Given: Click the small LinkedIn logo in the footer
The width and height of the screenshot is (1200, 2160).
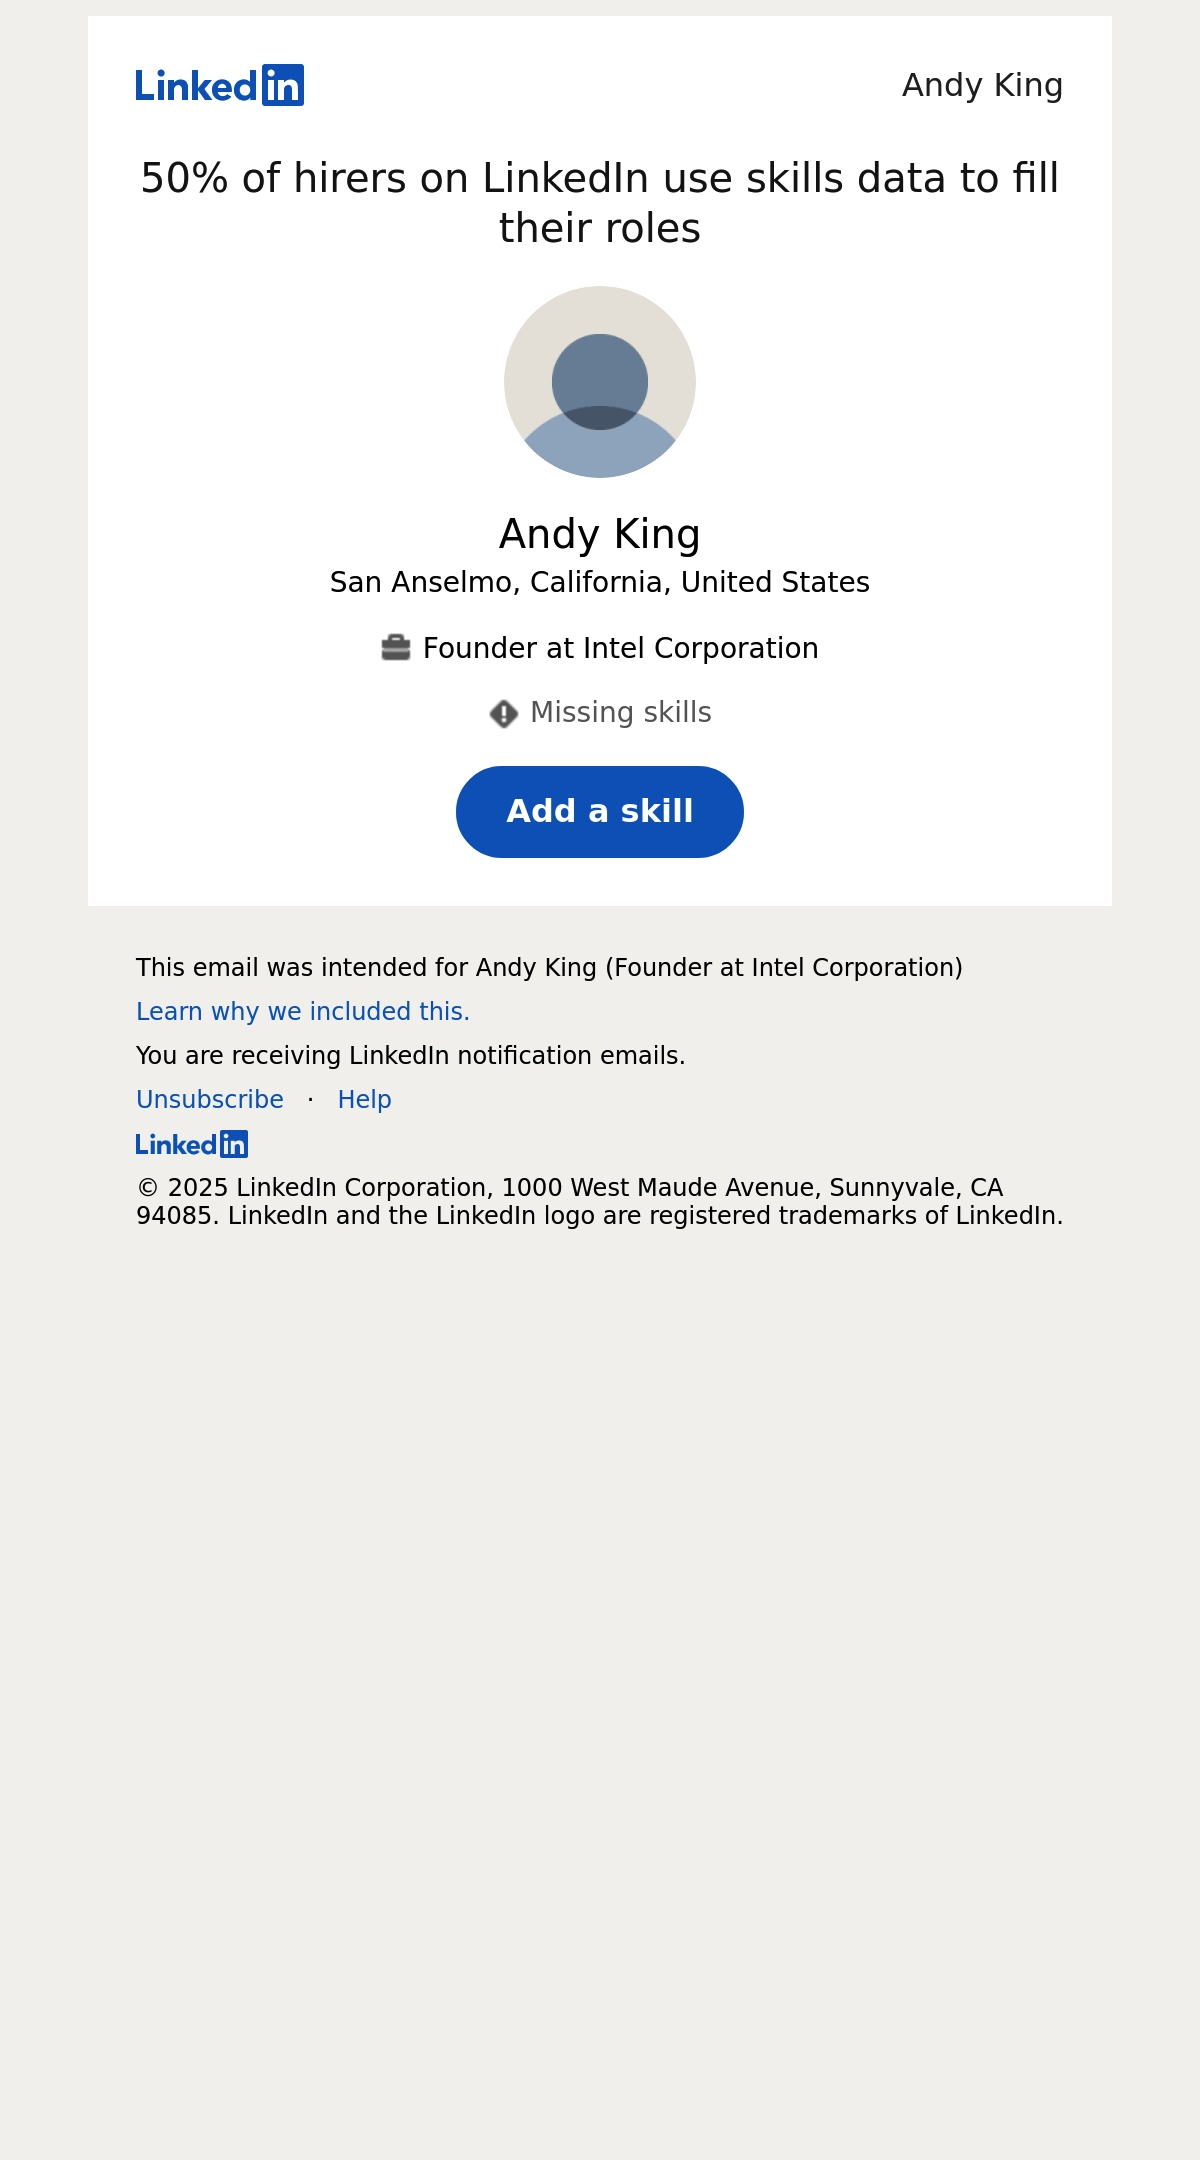Looking at the screenshot, I should tap(192, 1144).
